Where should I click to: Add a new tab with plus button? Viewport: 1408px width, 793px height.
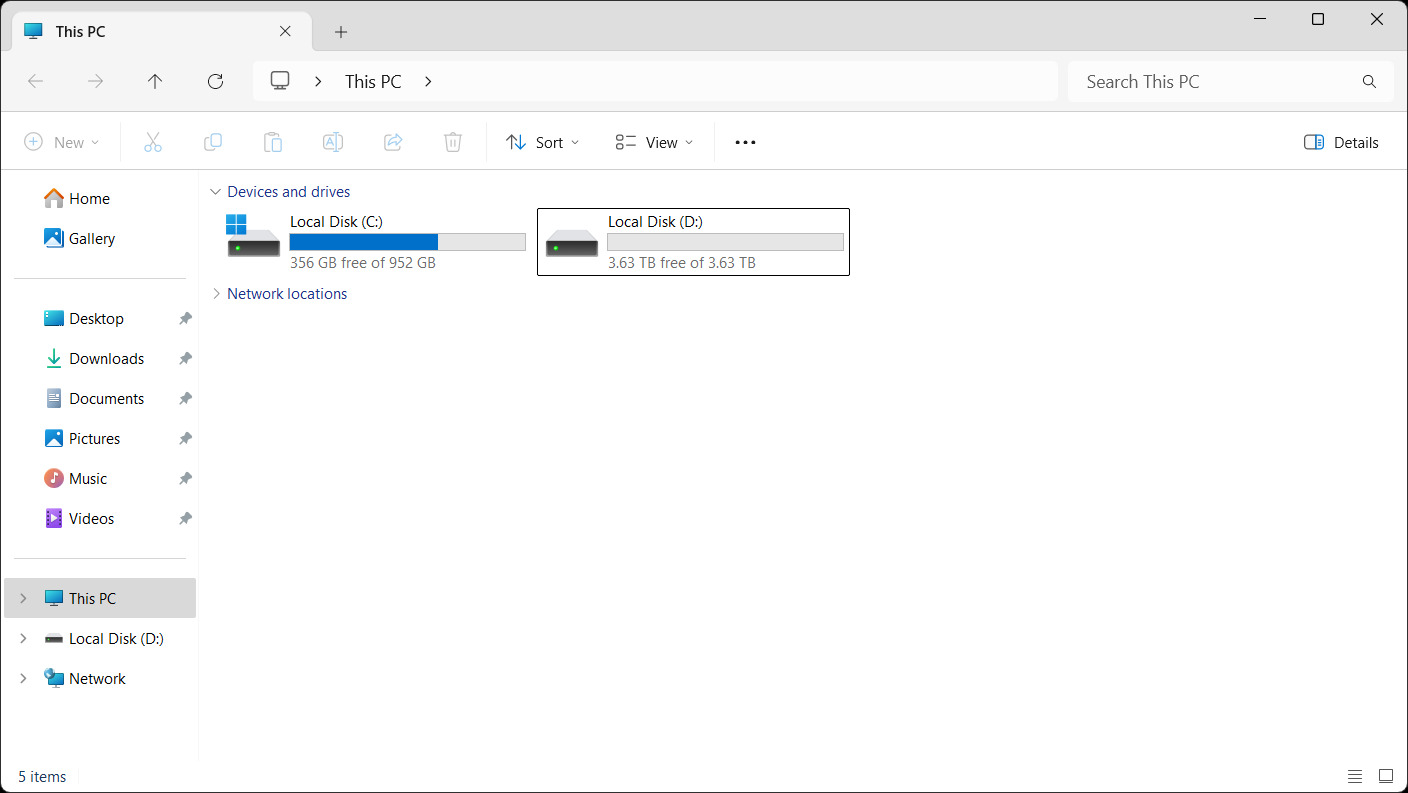(341, 32)
